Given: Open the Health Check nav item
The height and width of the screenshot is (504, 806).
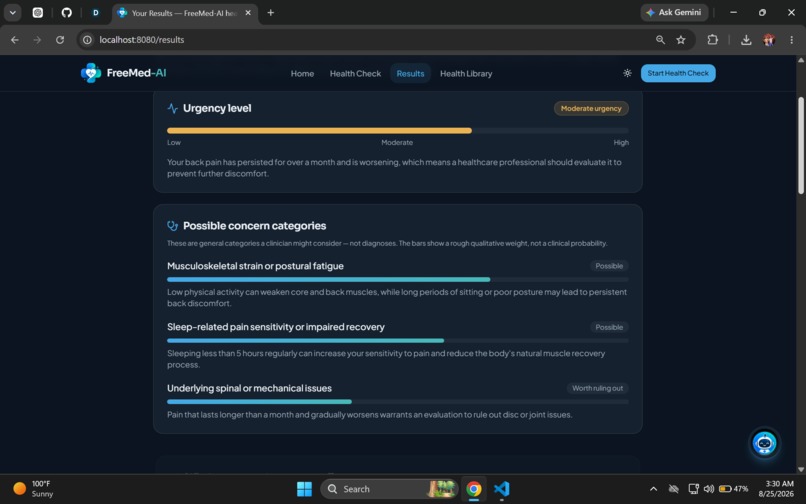Looking at the screenshot, I should pyautogui.click(x=355, y=74).
